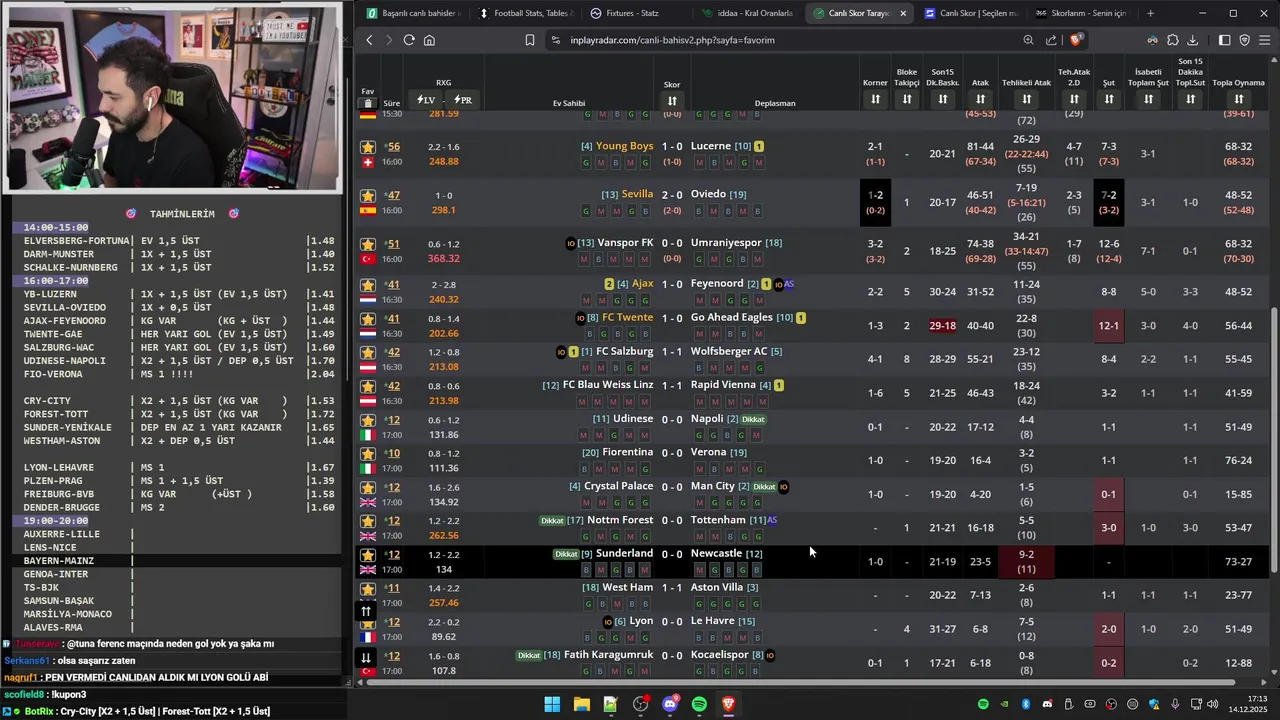Screen dimensions: 1280x720
Task: Open browser main hamburger menu
Action: [1265, 40]
